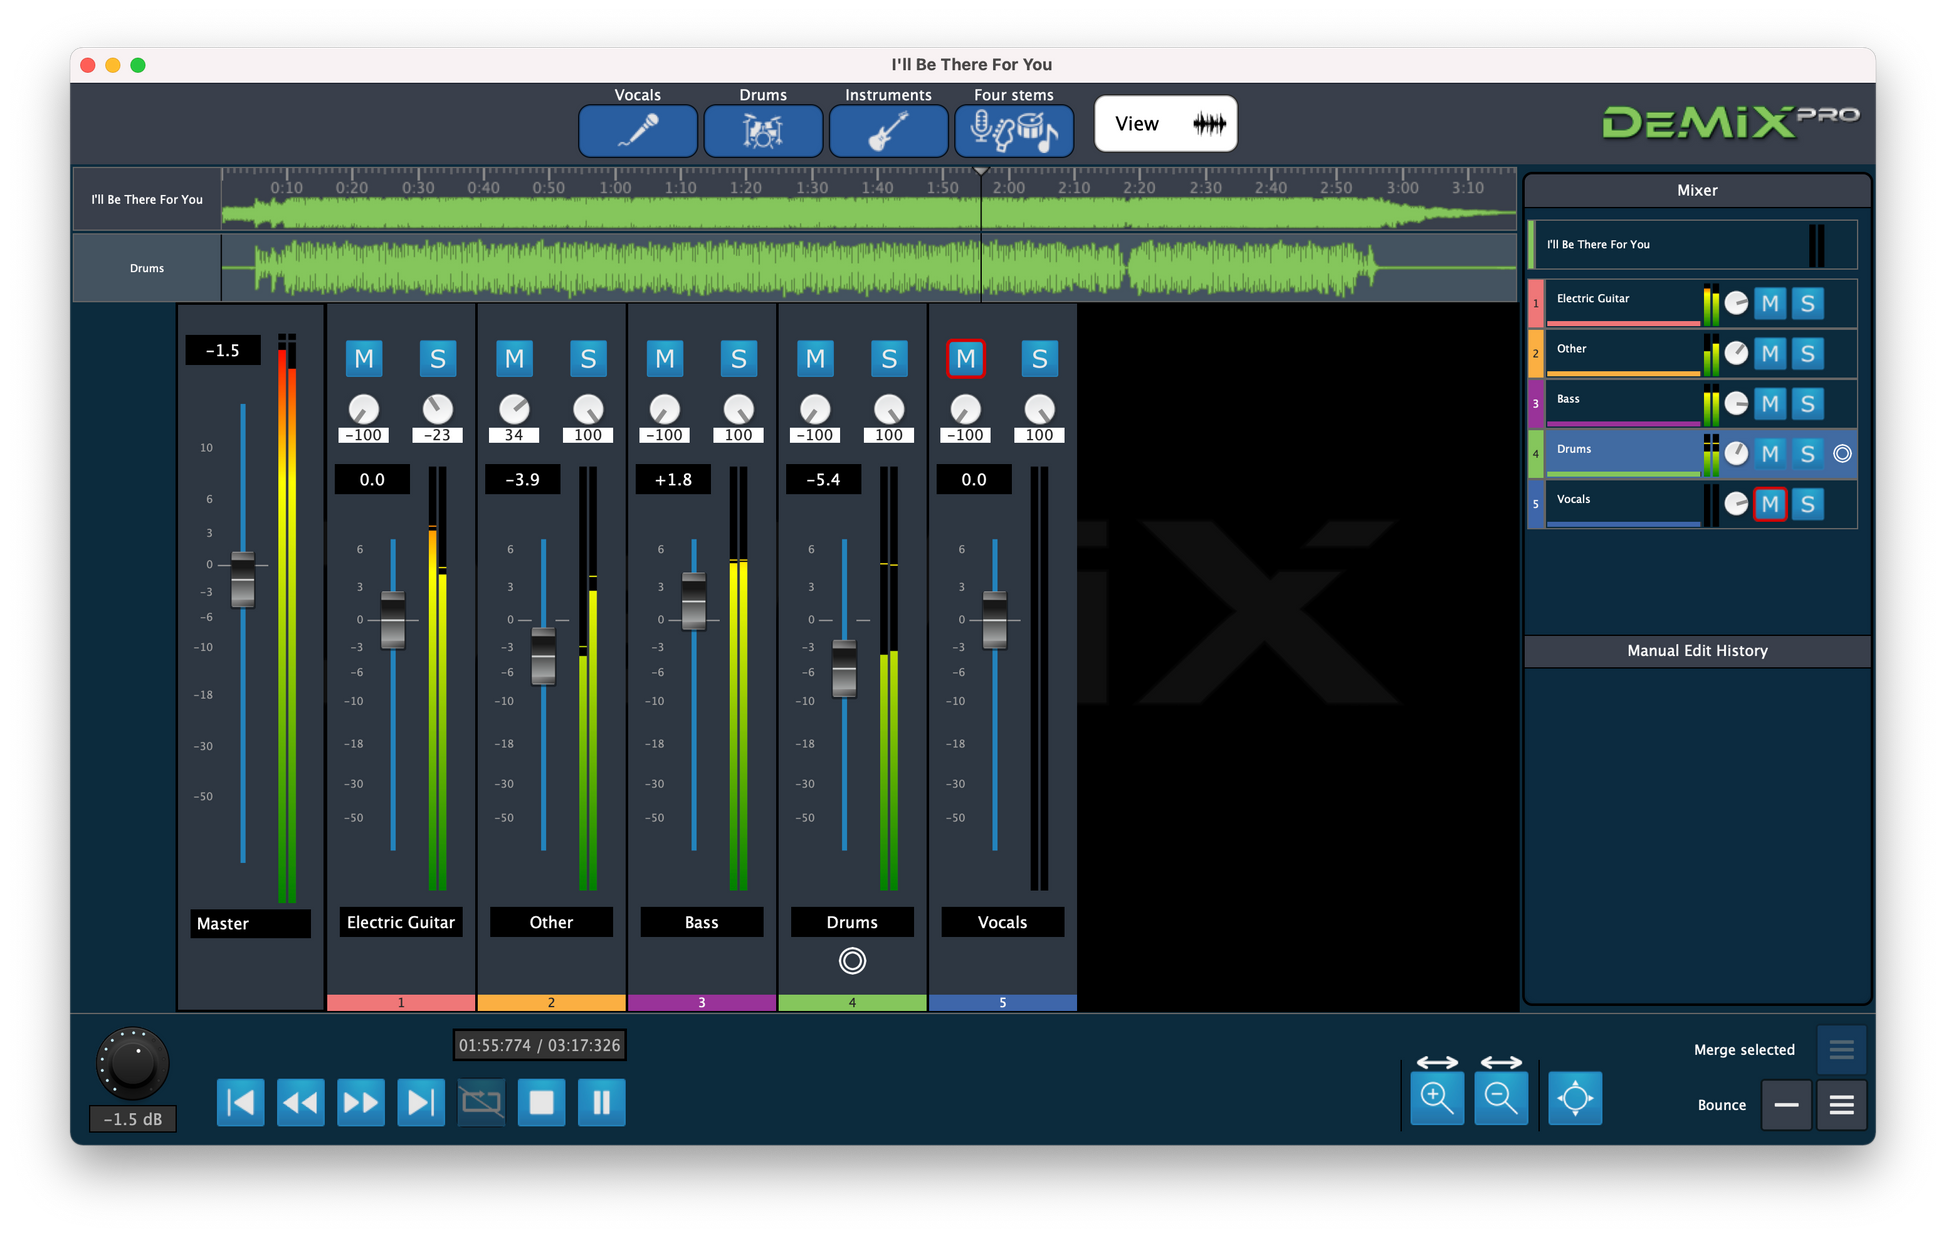The image size is (1946, 1238).
Task: Click the record icon on the Drums channel strip
Action: [x=852, y=960]
